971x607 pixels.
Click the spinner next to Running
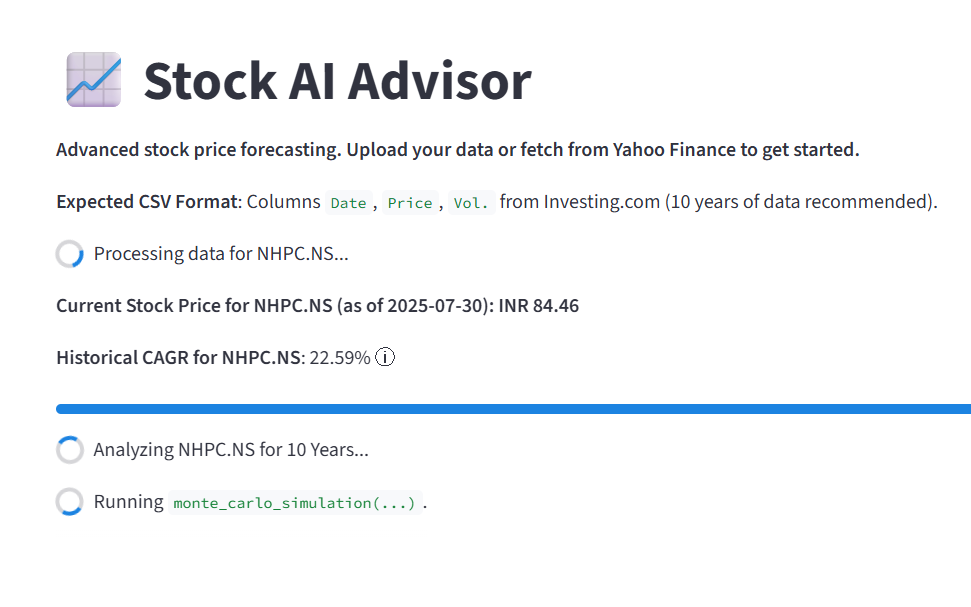(x=69, y=502)
